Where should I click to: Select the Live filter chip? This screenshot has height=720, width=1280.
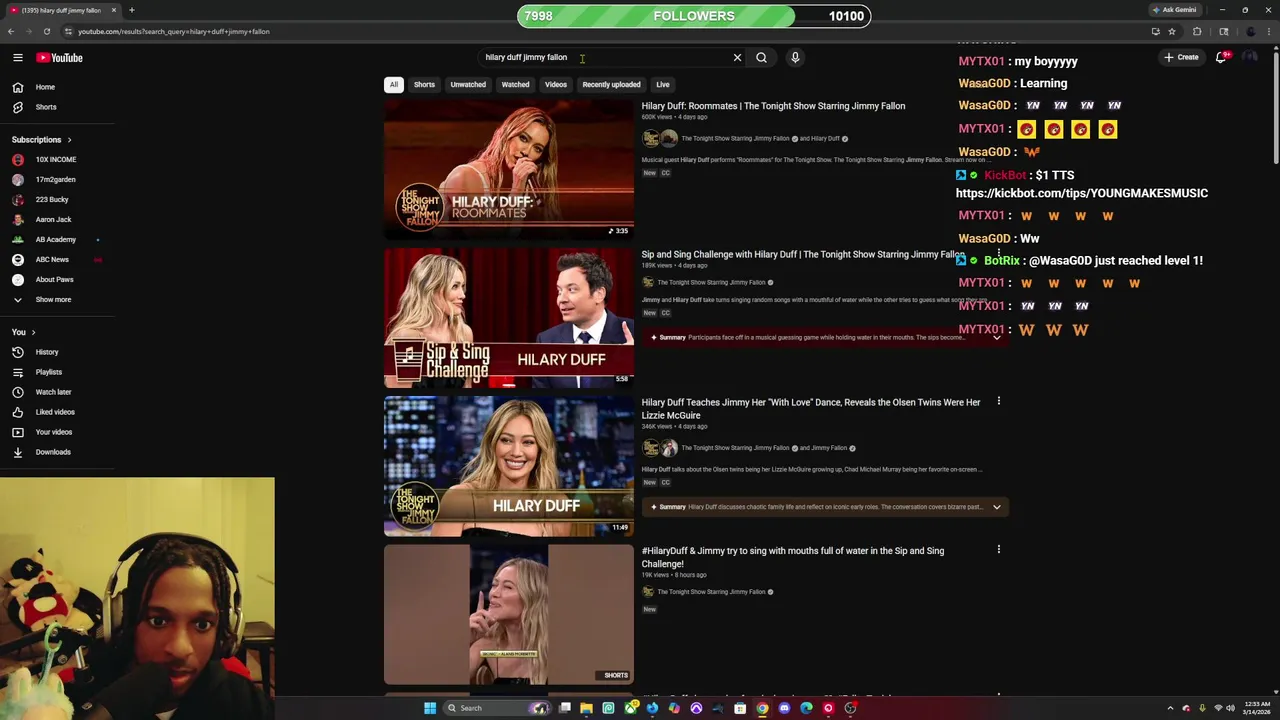click(x=663, y=85)
